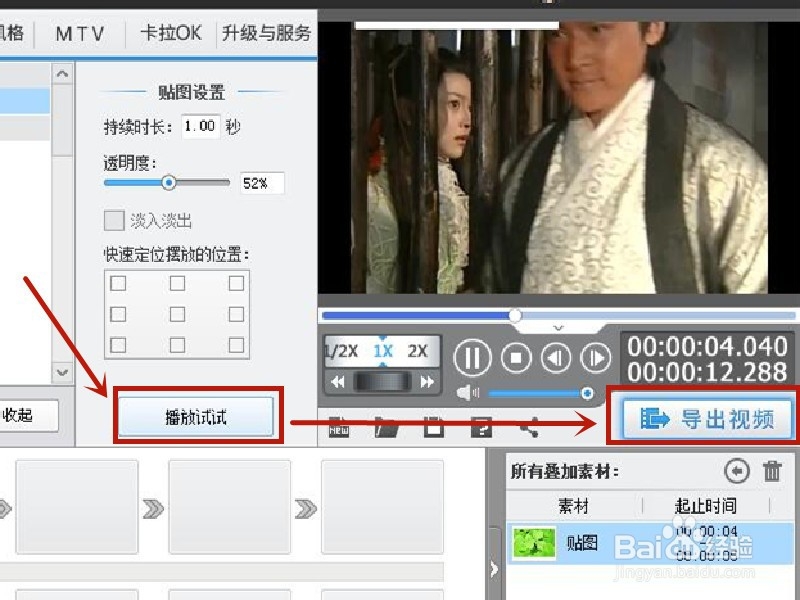This screenshot has height=600, width=800.
Task: Click 播放试试 preview button
Action: 196,417
